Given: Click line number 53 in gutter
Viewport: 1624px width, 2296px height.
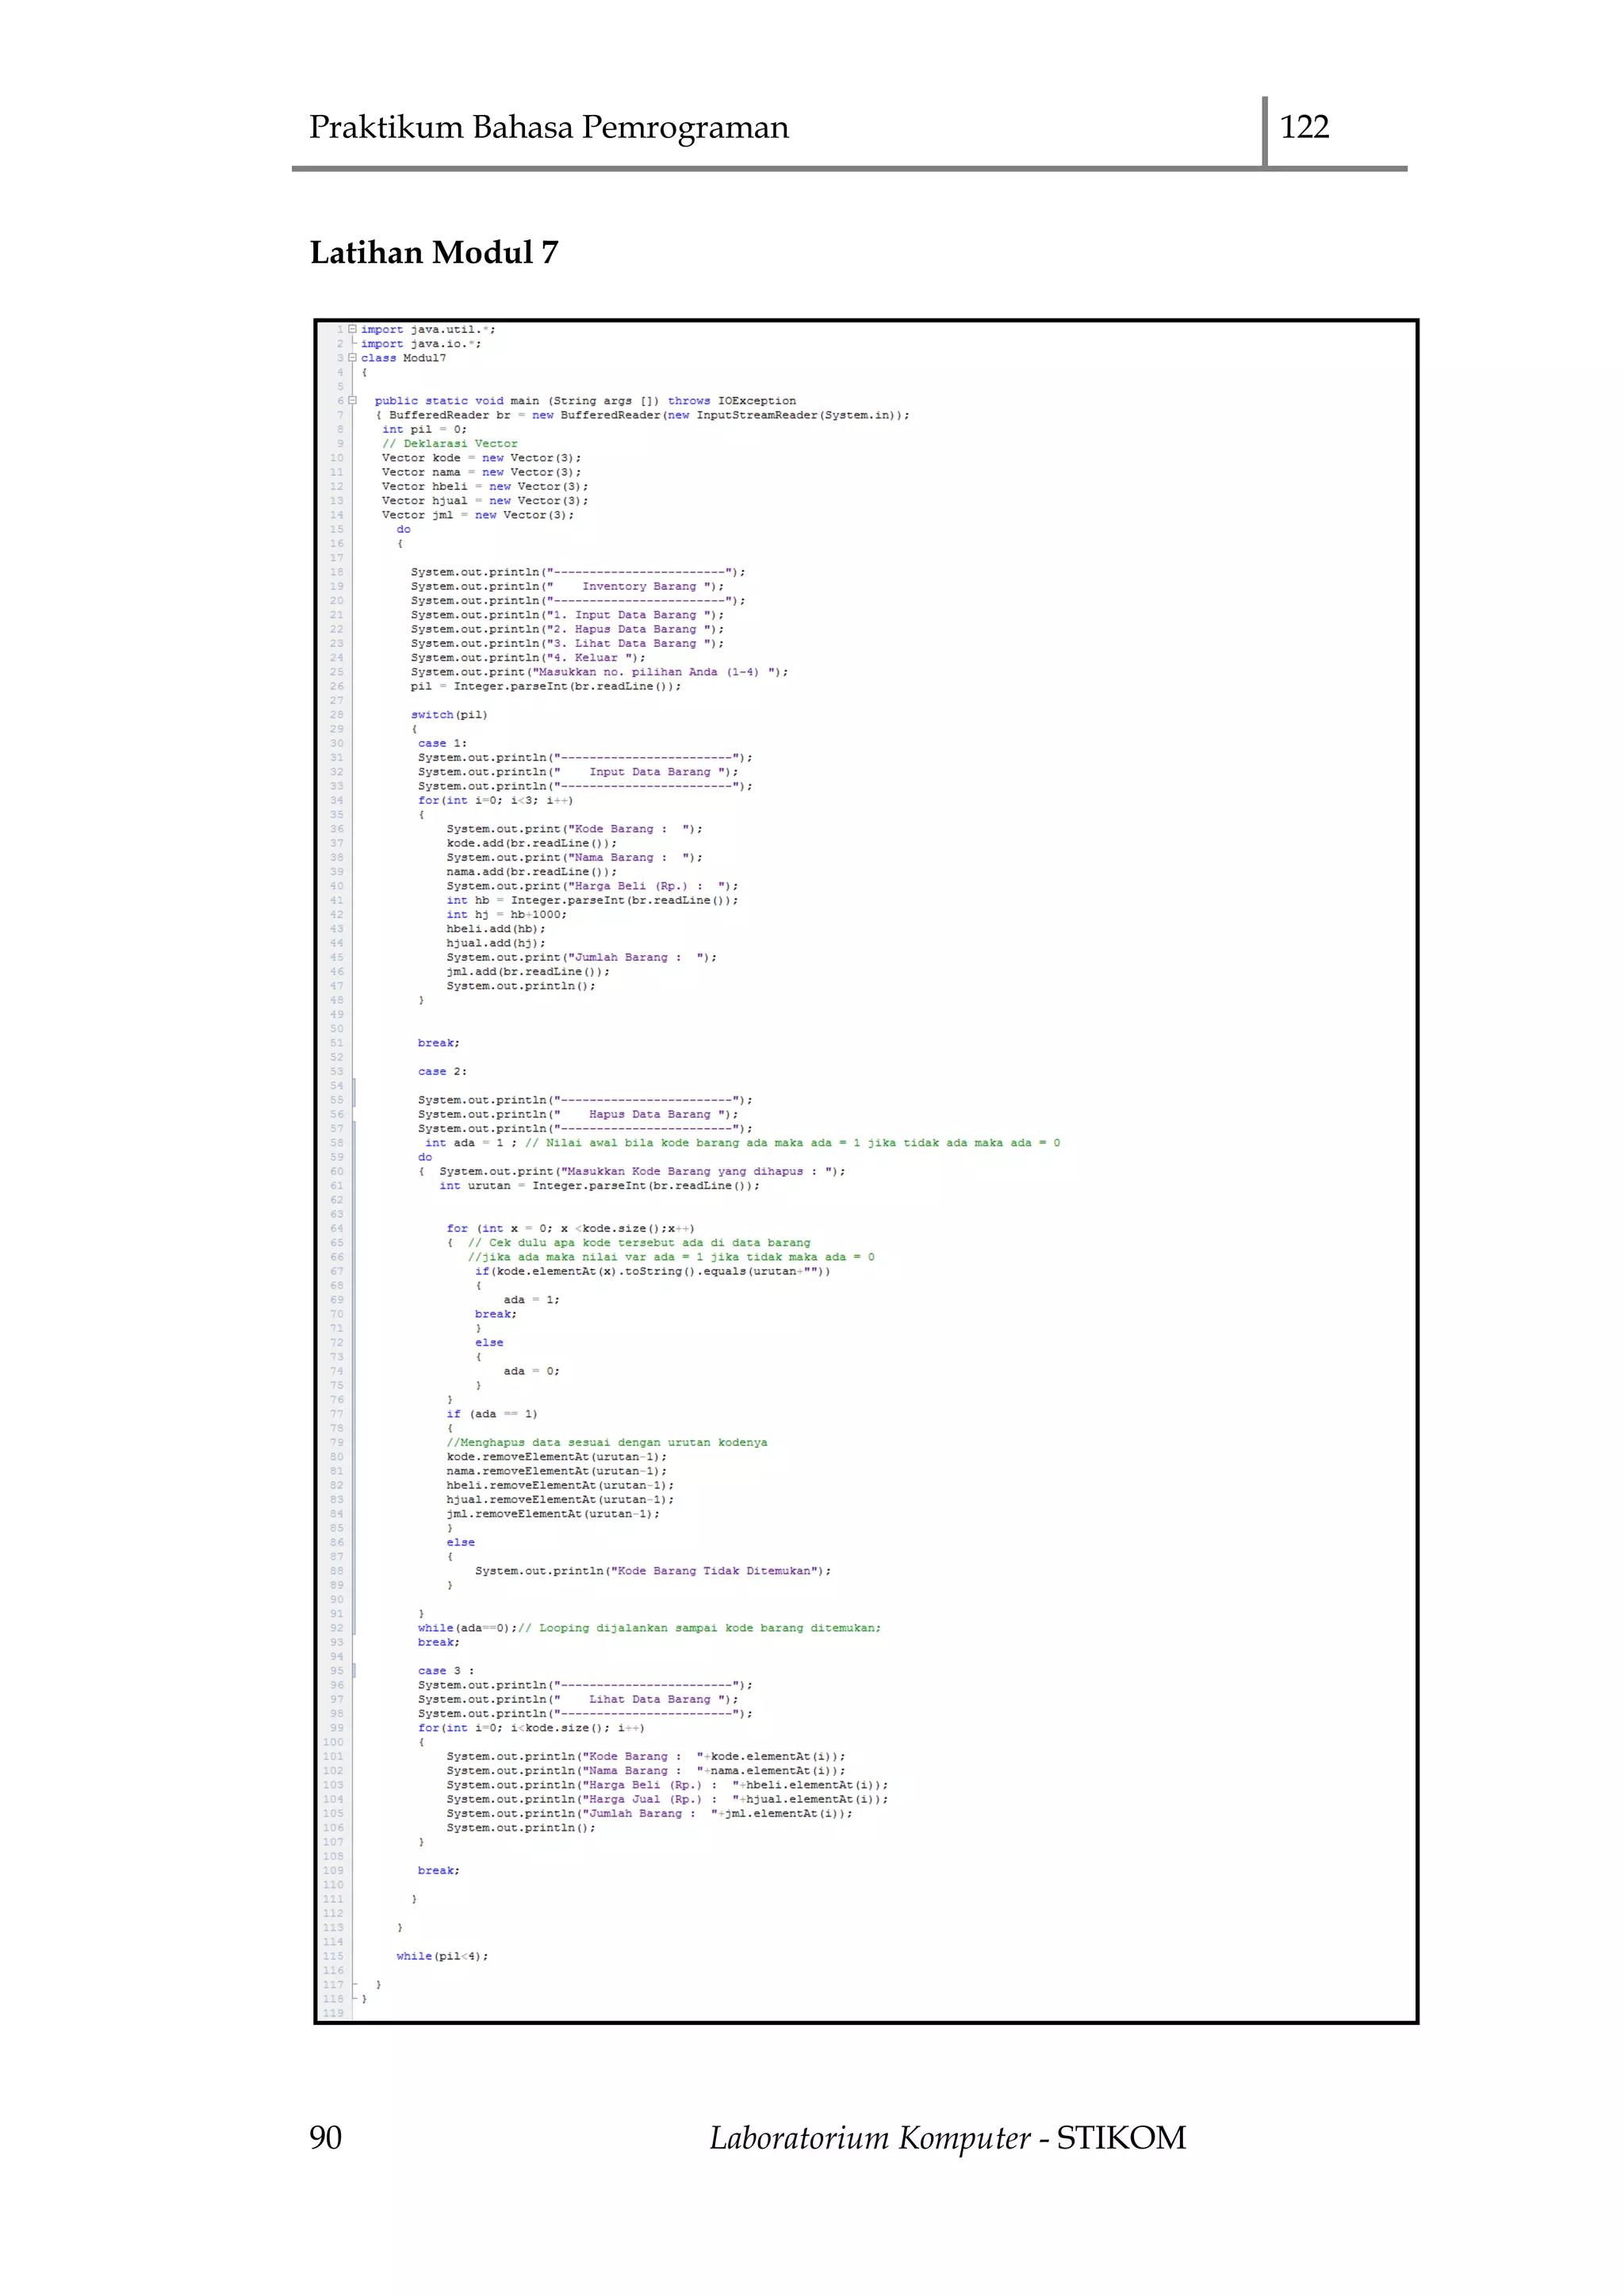Looking at the screenshot, I should click(337, 1072).
